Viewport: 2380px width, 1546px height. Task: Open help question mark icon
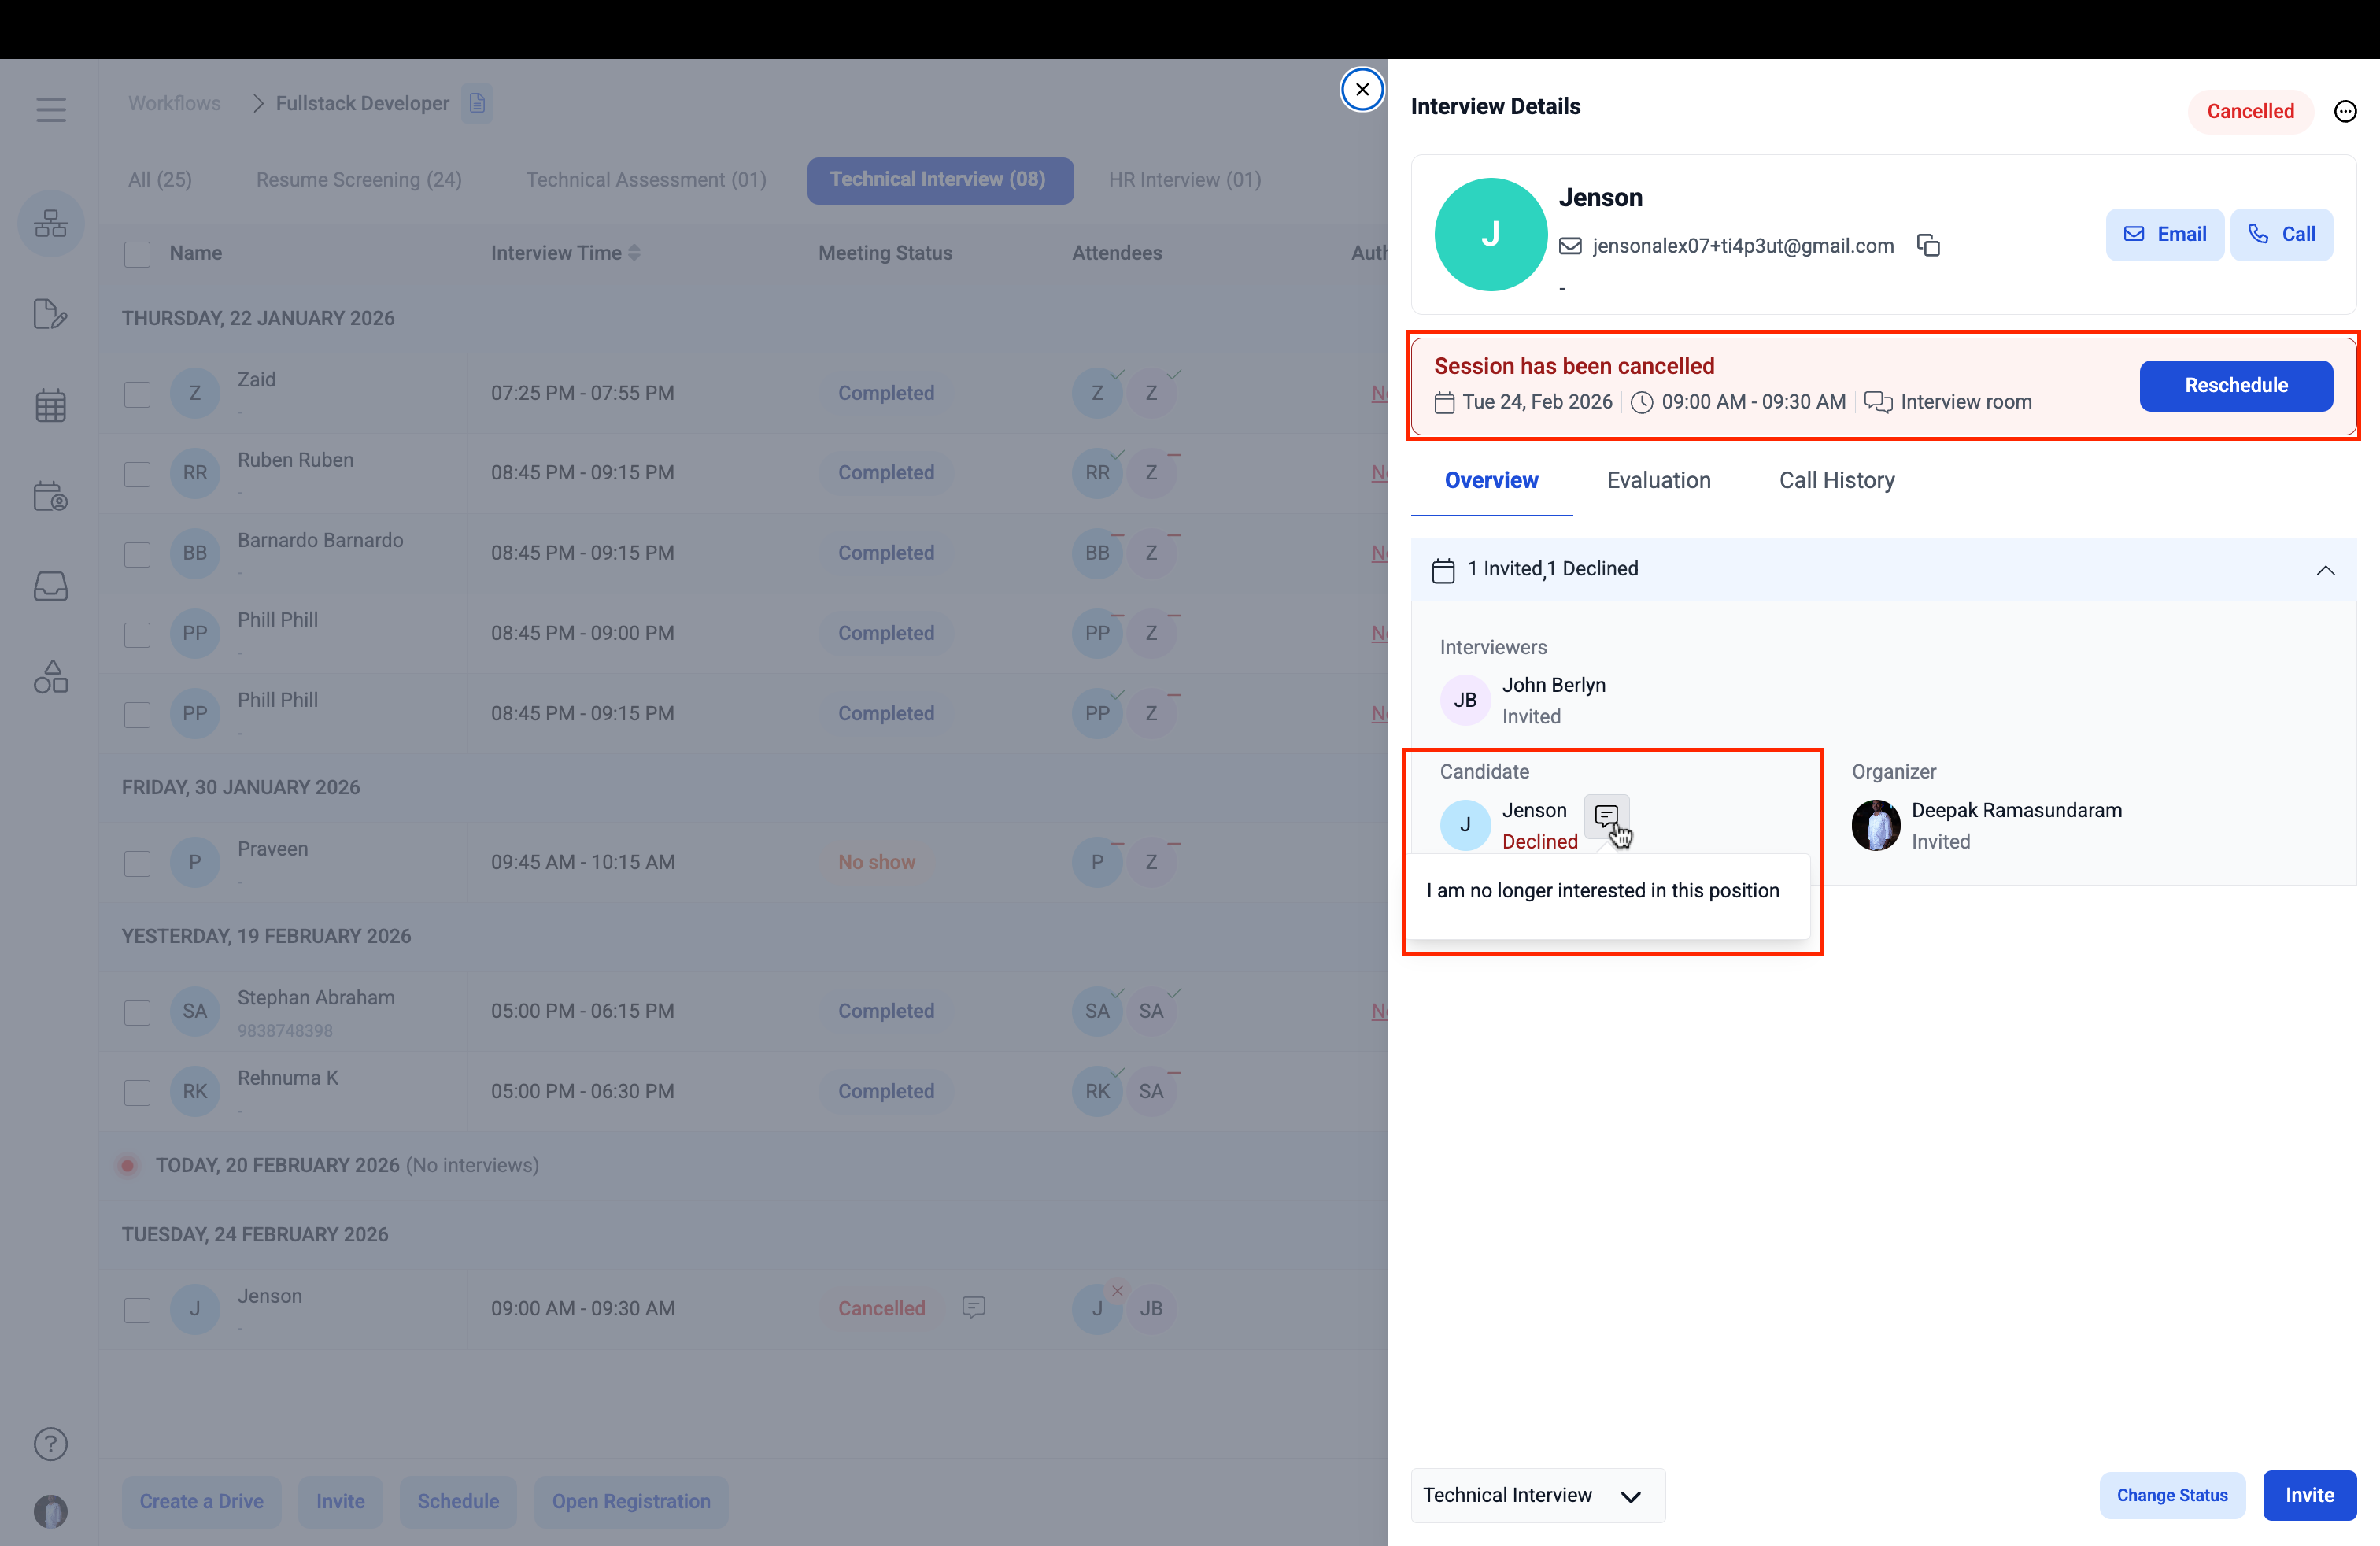click(x=51, y=1443)
